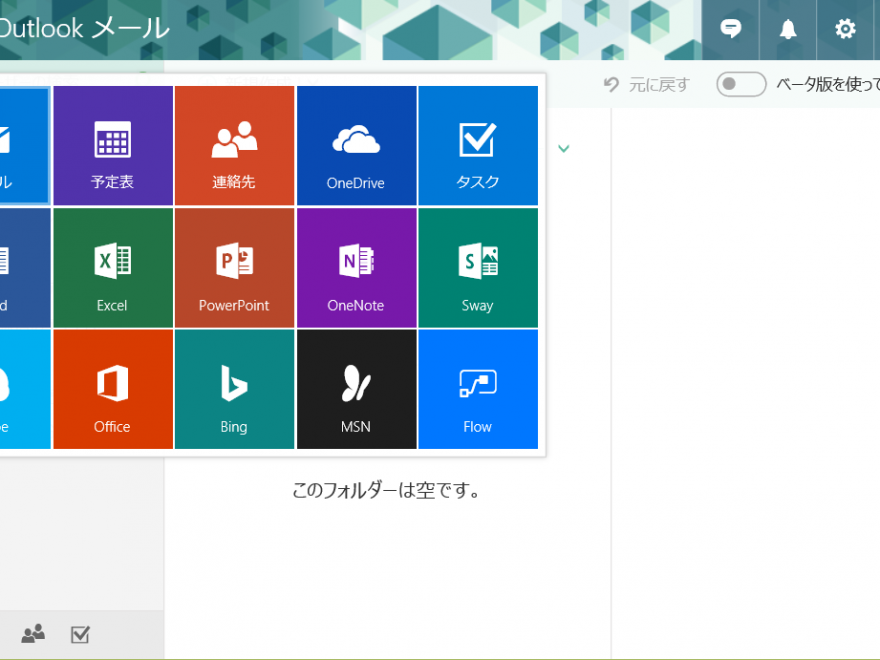Open the MSN tile
Screen dimensions: 880x660
click(x=356, y=389)
